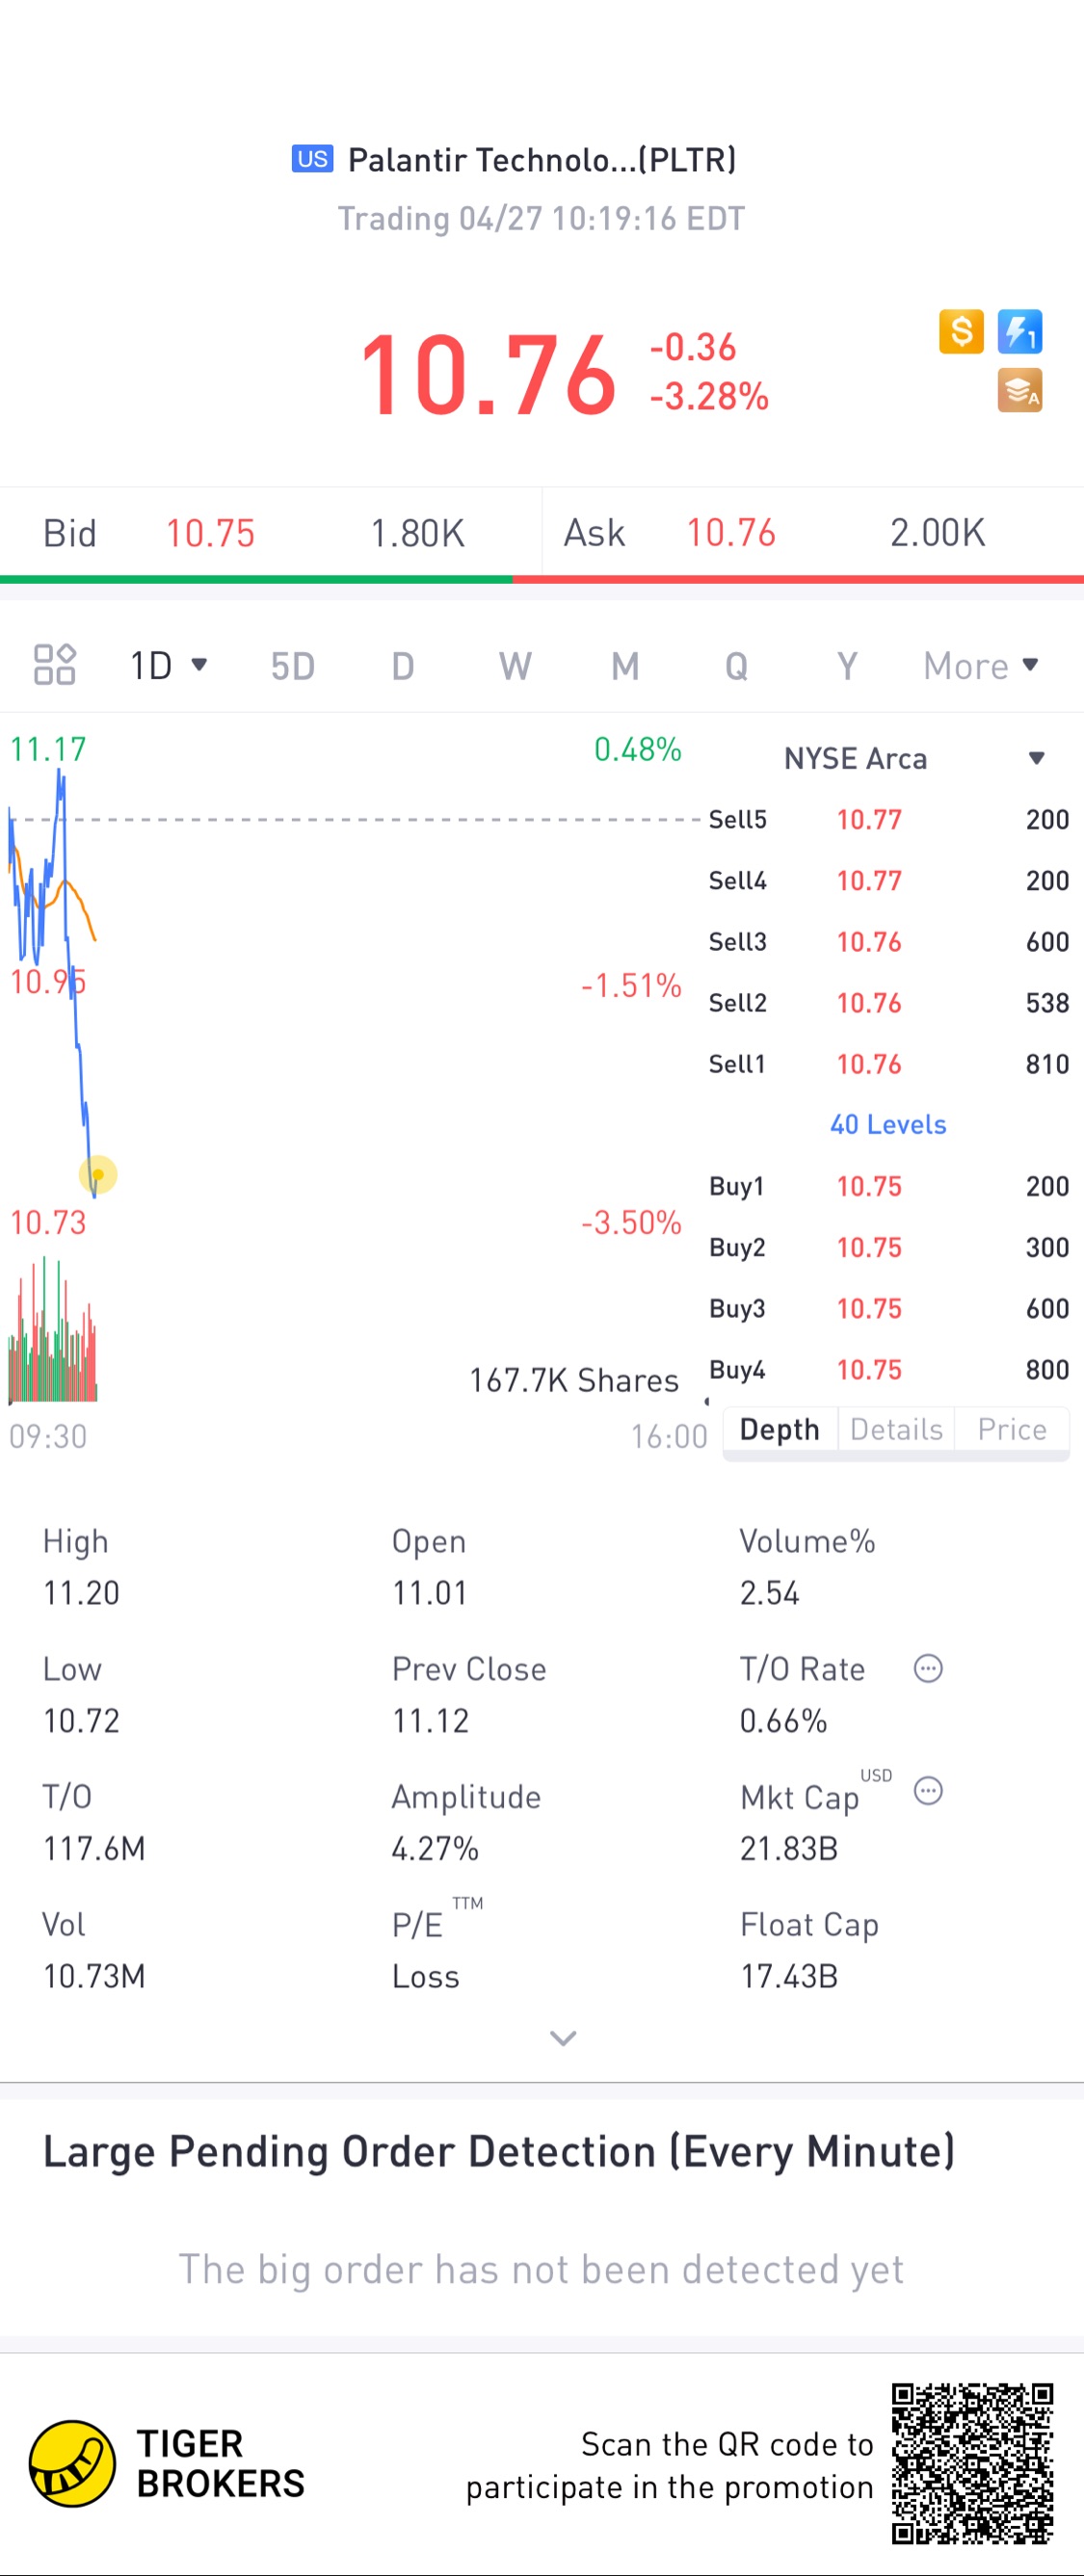The width and height of the screenshot is (1084, 2576).
Task: Click the T/O Rate info bubble icon
Action: click(x=928, y=1668)
